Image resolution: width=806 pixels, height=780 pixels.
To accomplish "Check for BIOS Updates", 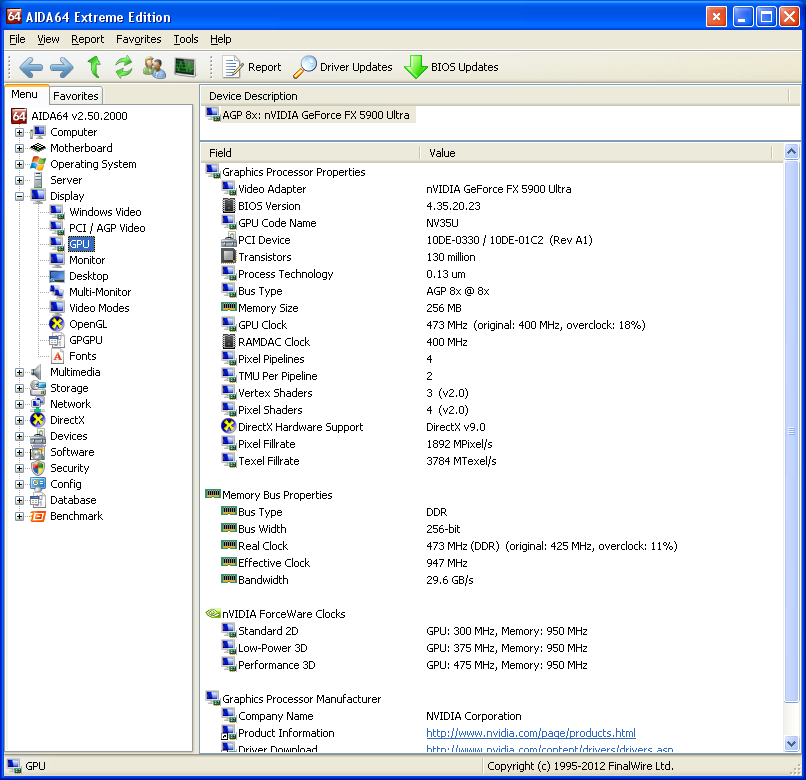I will tap(451, 67).
